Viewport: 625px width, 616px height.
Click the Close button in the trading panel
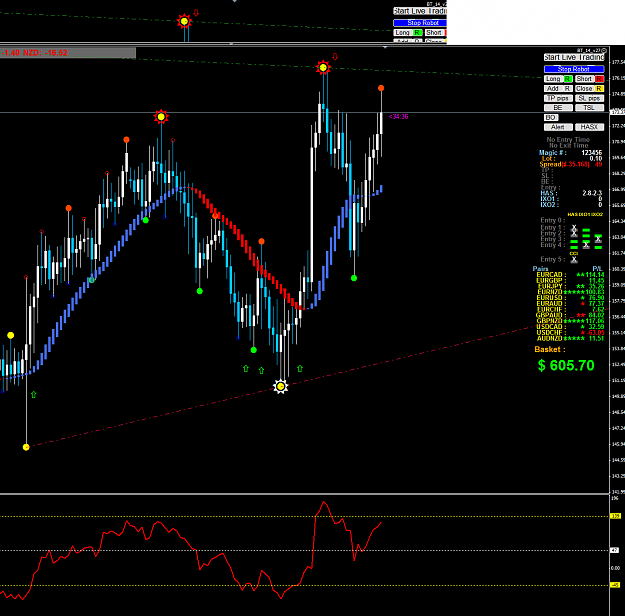tap(584, 89)
